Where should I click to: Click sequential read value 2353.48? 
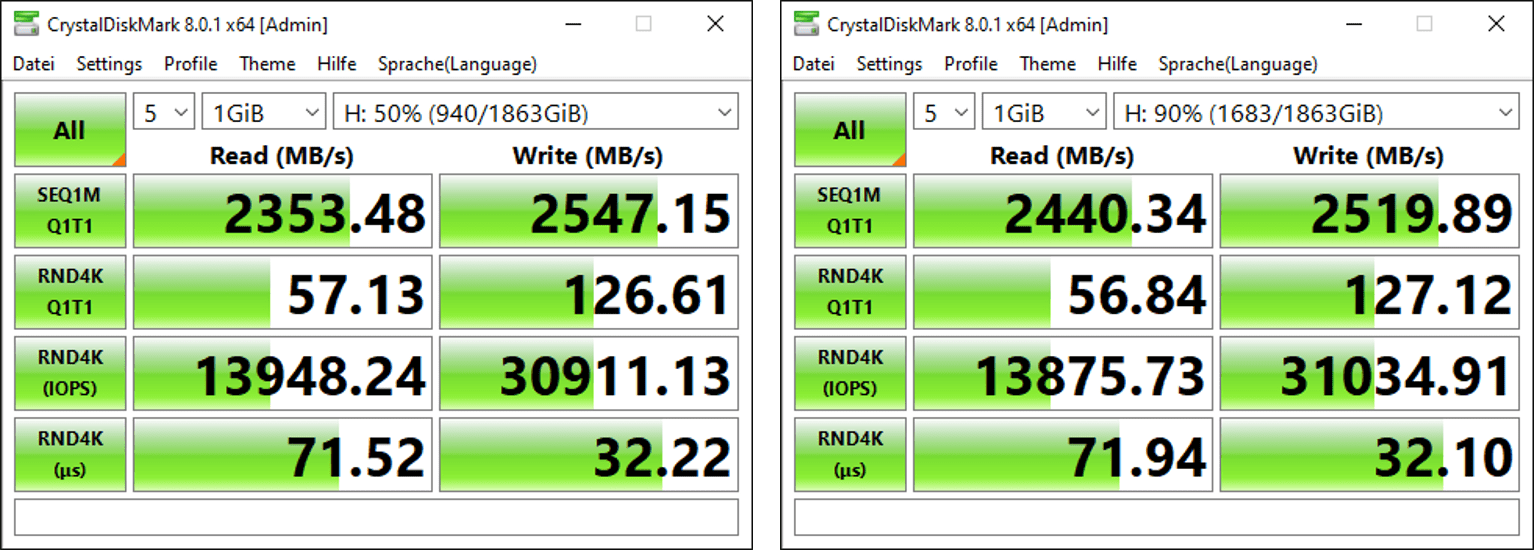(x=283, y=211)
